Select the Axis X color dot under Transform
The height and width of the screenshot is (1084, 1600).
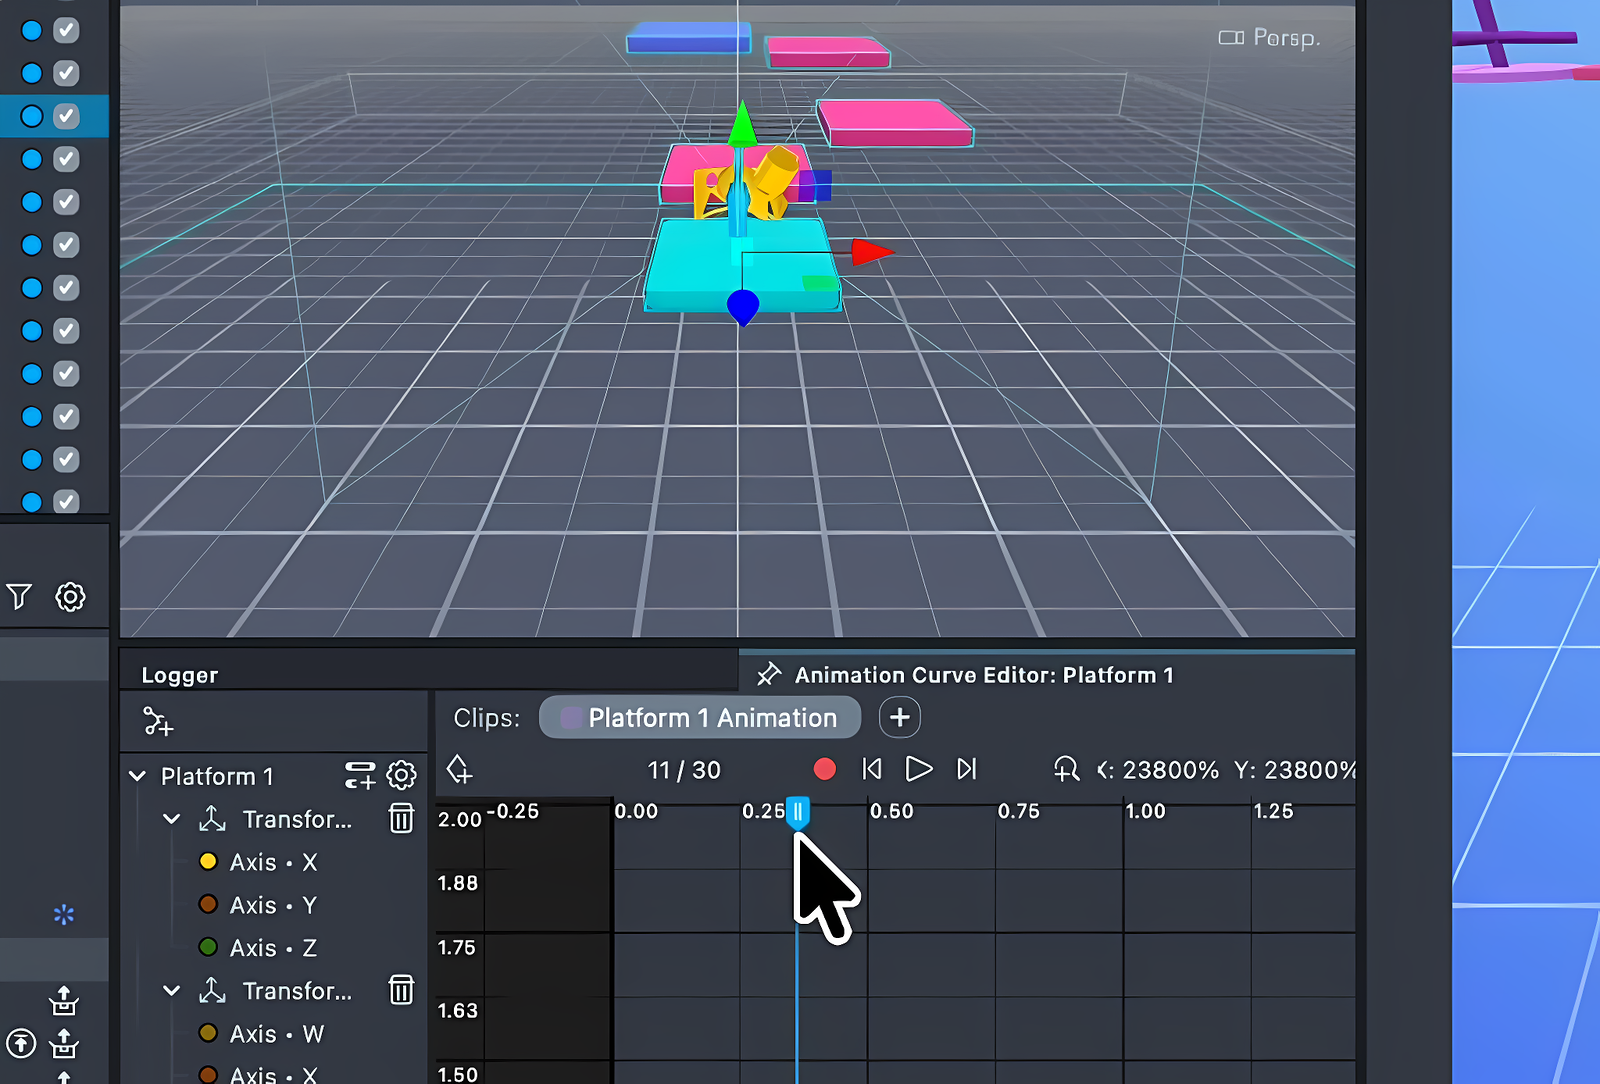click(x=208, y=861)
